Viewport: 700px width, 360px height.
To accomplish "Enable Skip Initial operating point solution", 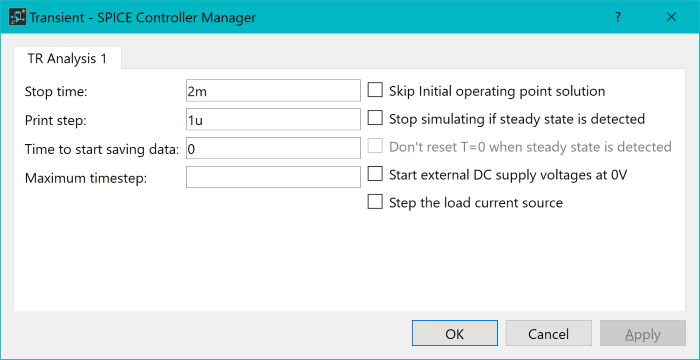I will (x=375, y=91).
